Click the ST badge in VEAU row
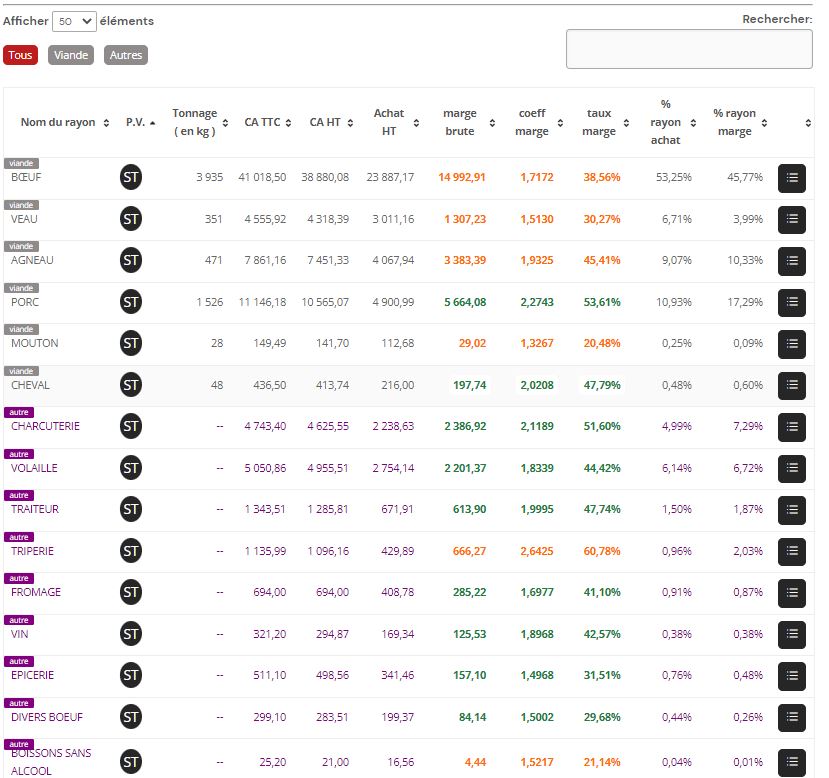The width and height of the screenshot is (829, 778). (x=131, y=219)
